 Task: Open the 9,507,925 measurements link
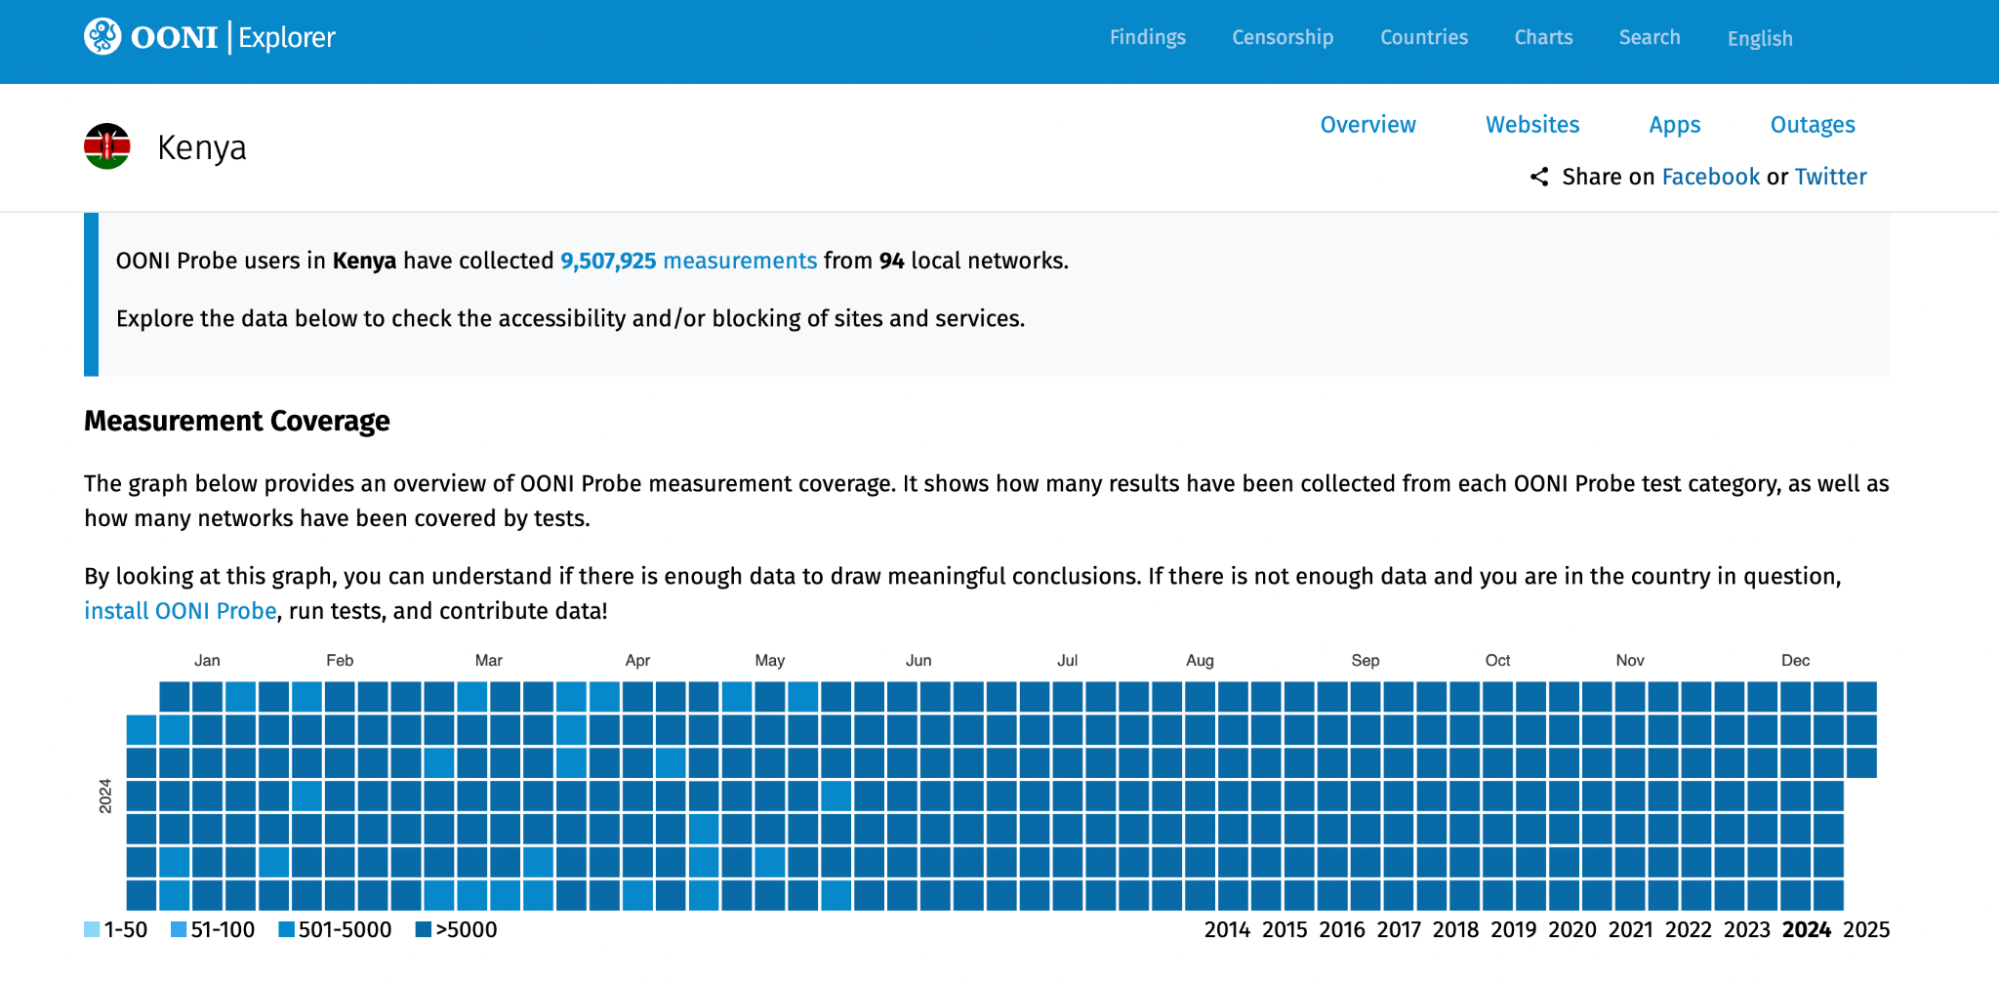click(688, 261)
